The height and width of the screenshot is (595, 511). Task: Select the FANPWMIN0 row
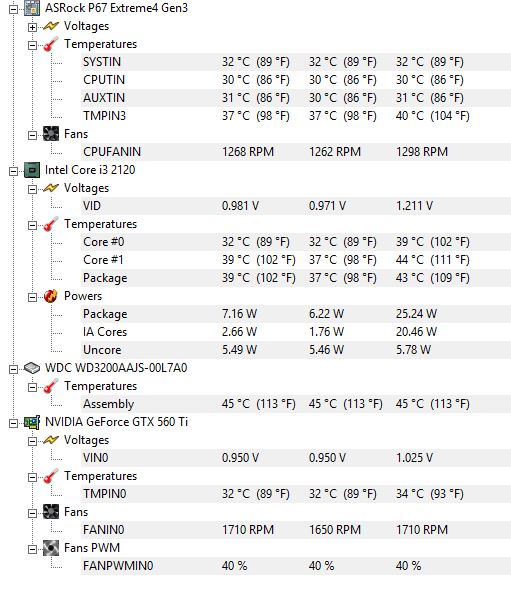coord(296,566)
